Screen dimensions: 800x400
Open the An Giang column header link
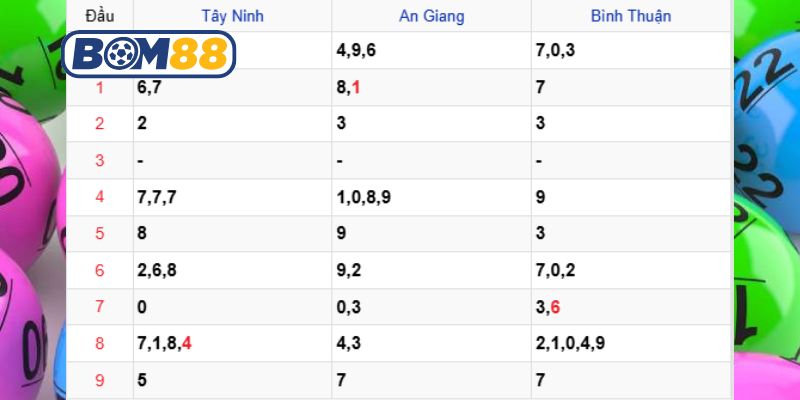[431, 16]
